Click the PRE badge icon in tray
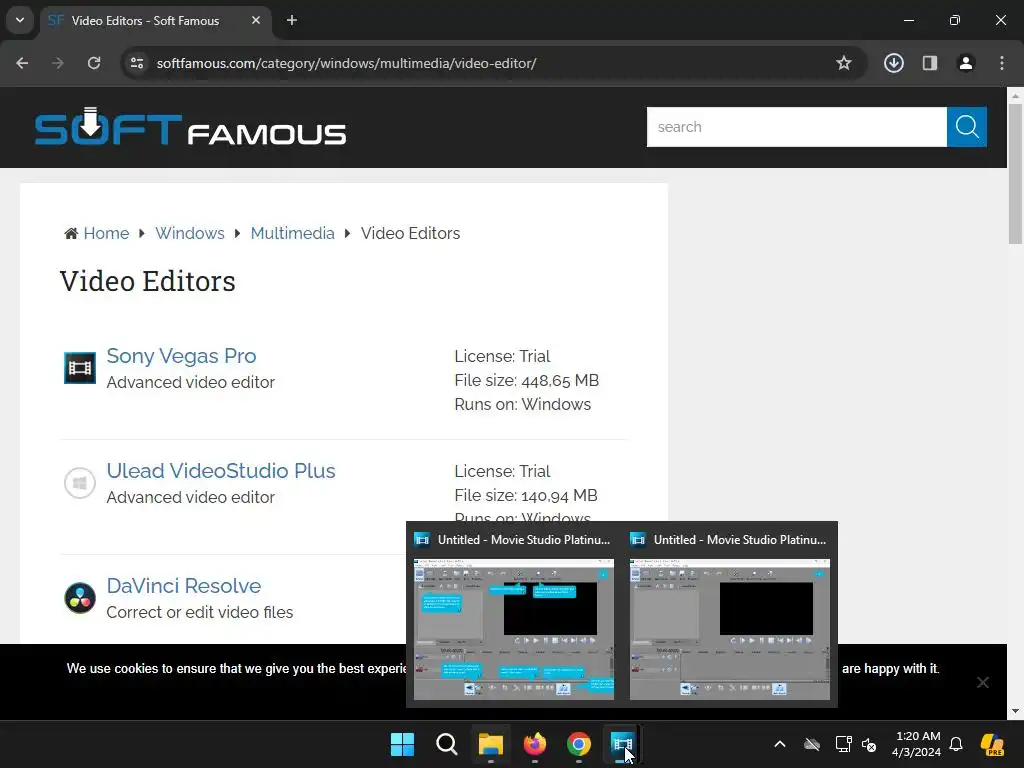Screen dimensions: 1024x768 click(x=993, y=744)
